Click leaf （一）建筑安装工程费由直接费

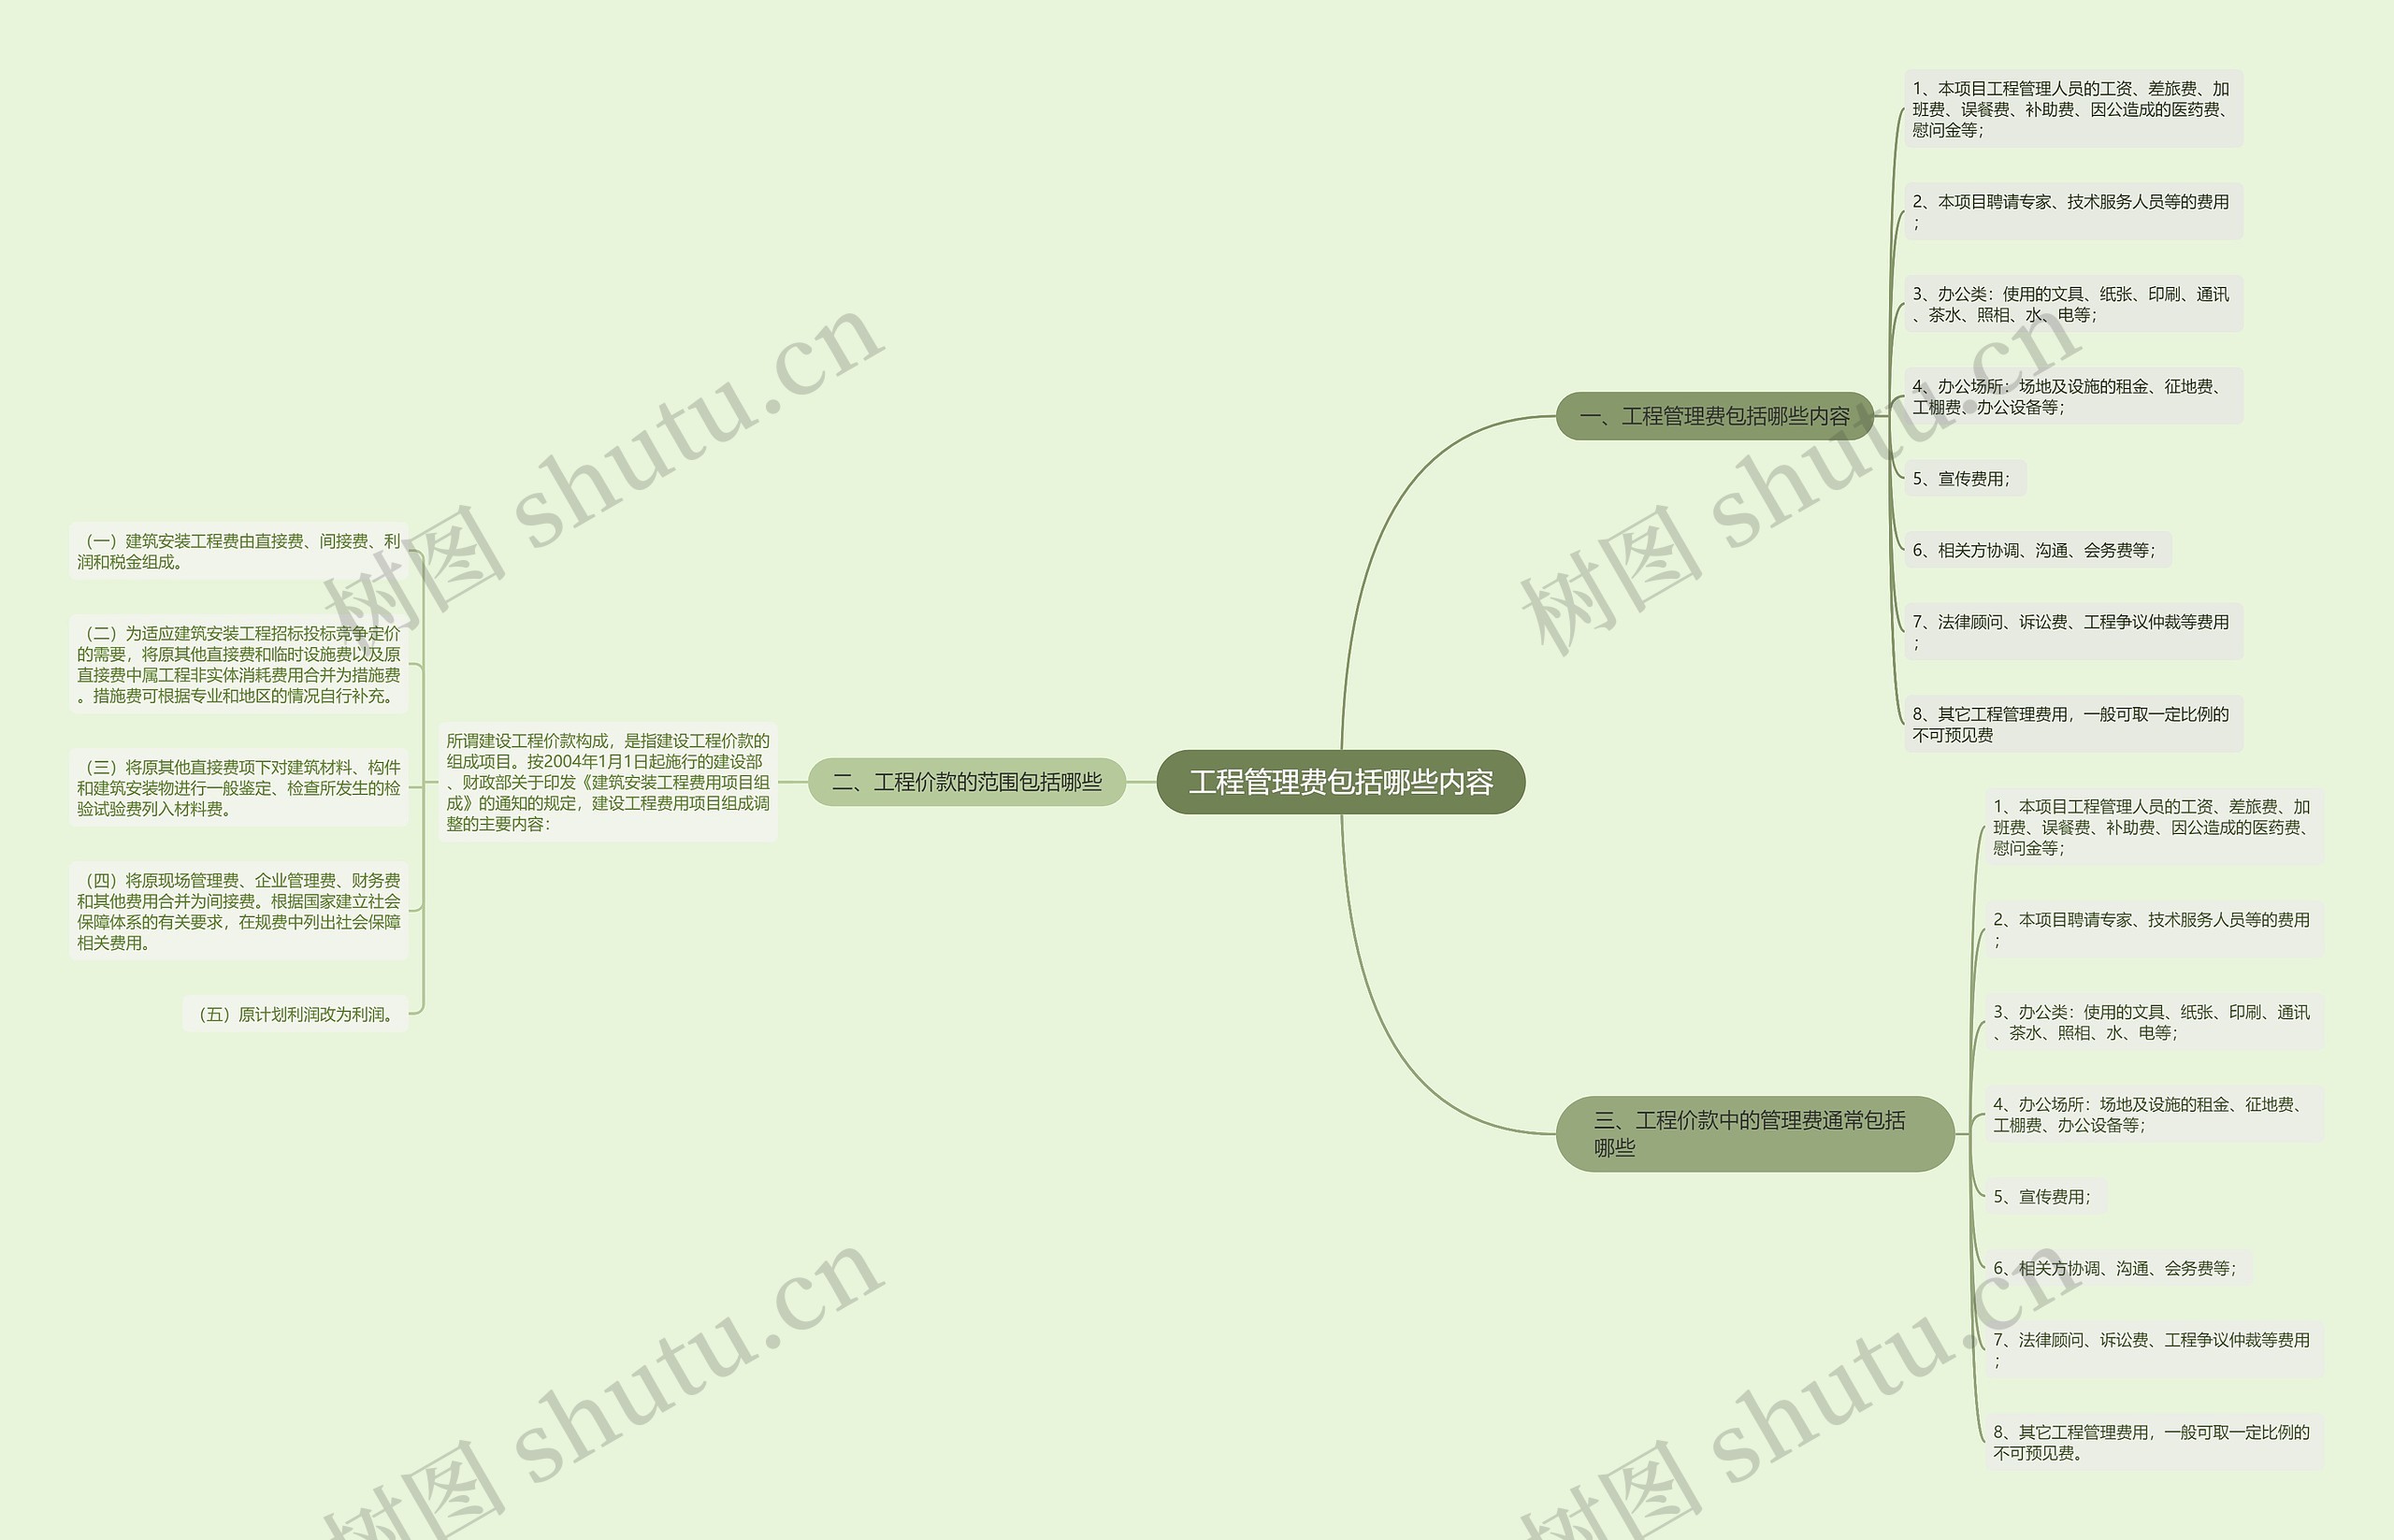tap(238, 551)
